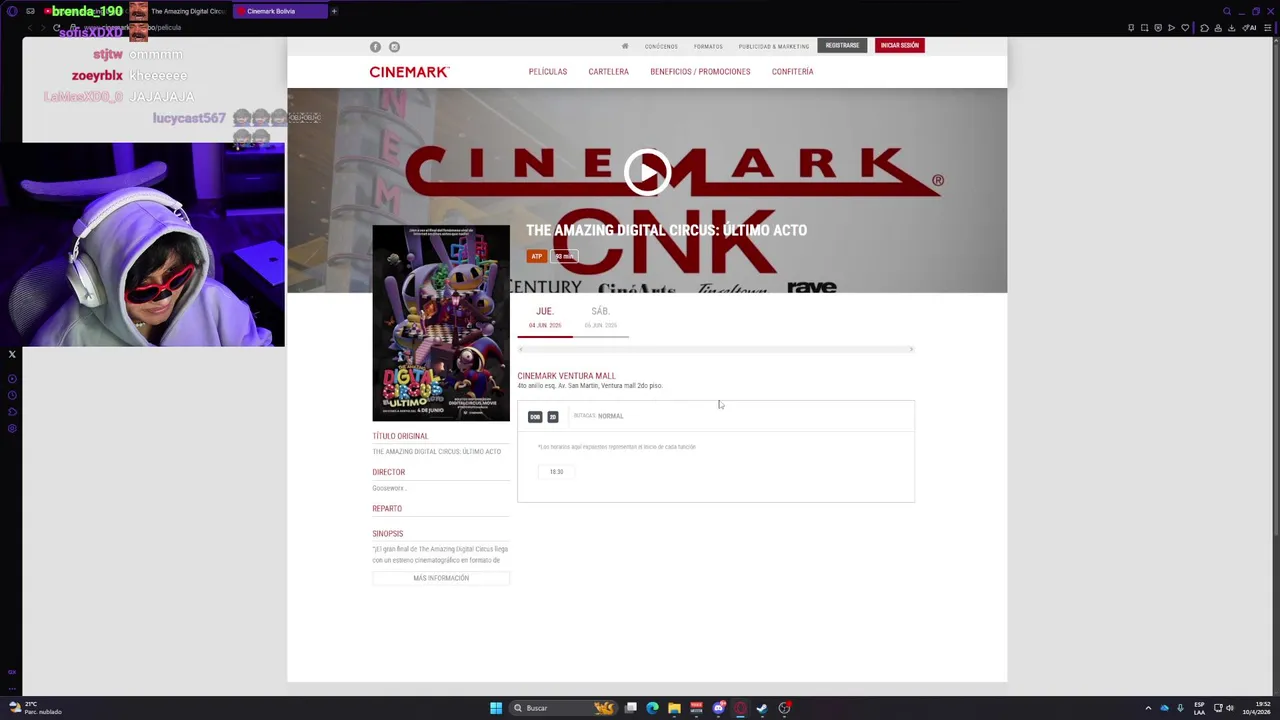Play the Cinemark banner video
The height and width of the screenshot is (720, 1280).
pos(647,172)
